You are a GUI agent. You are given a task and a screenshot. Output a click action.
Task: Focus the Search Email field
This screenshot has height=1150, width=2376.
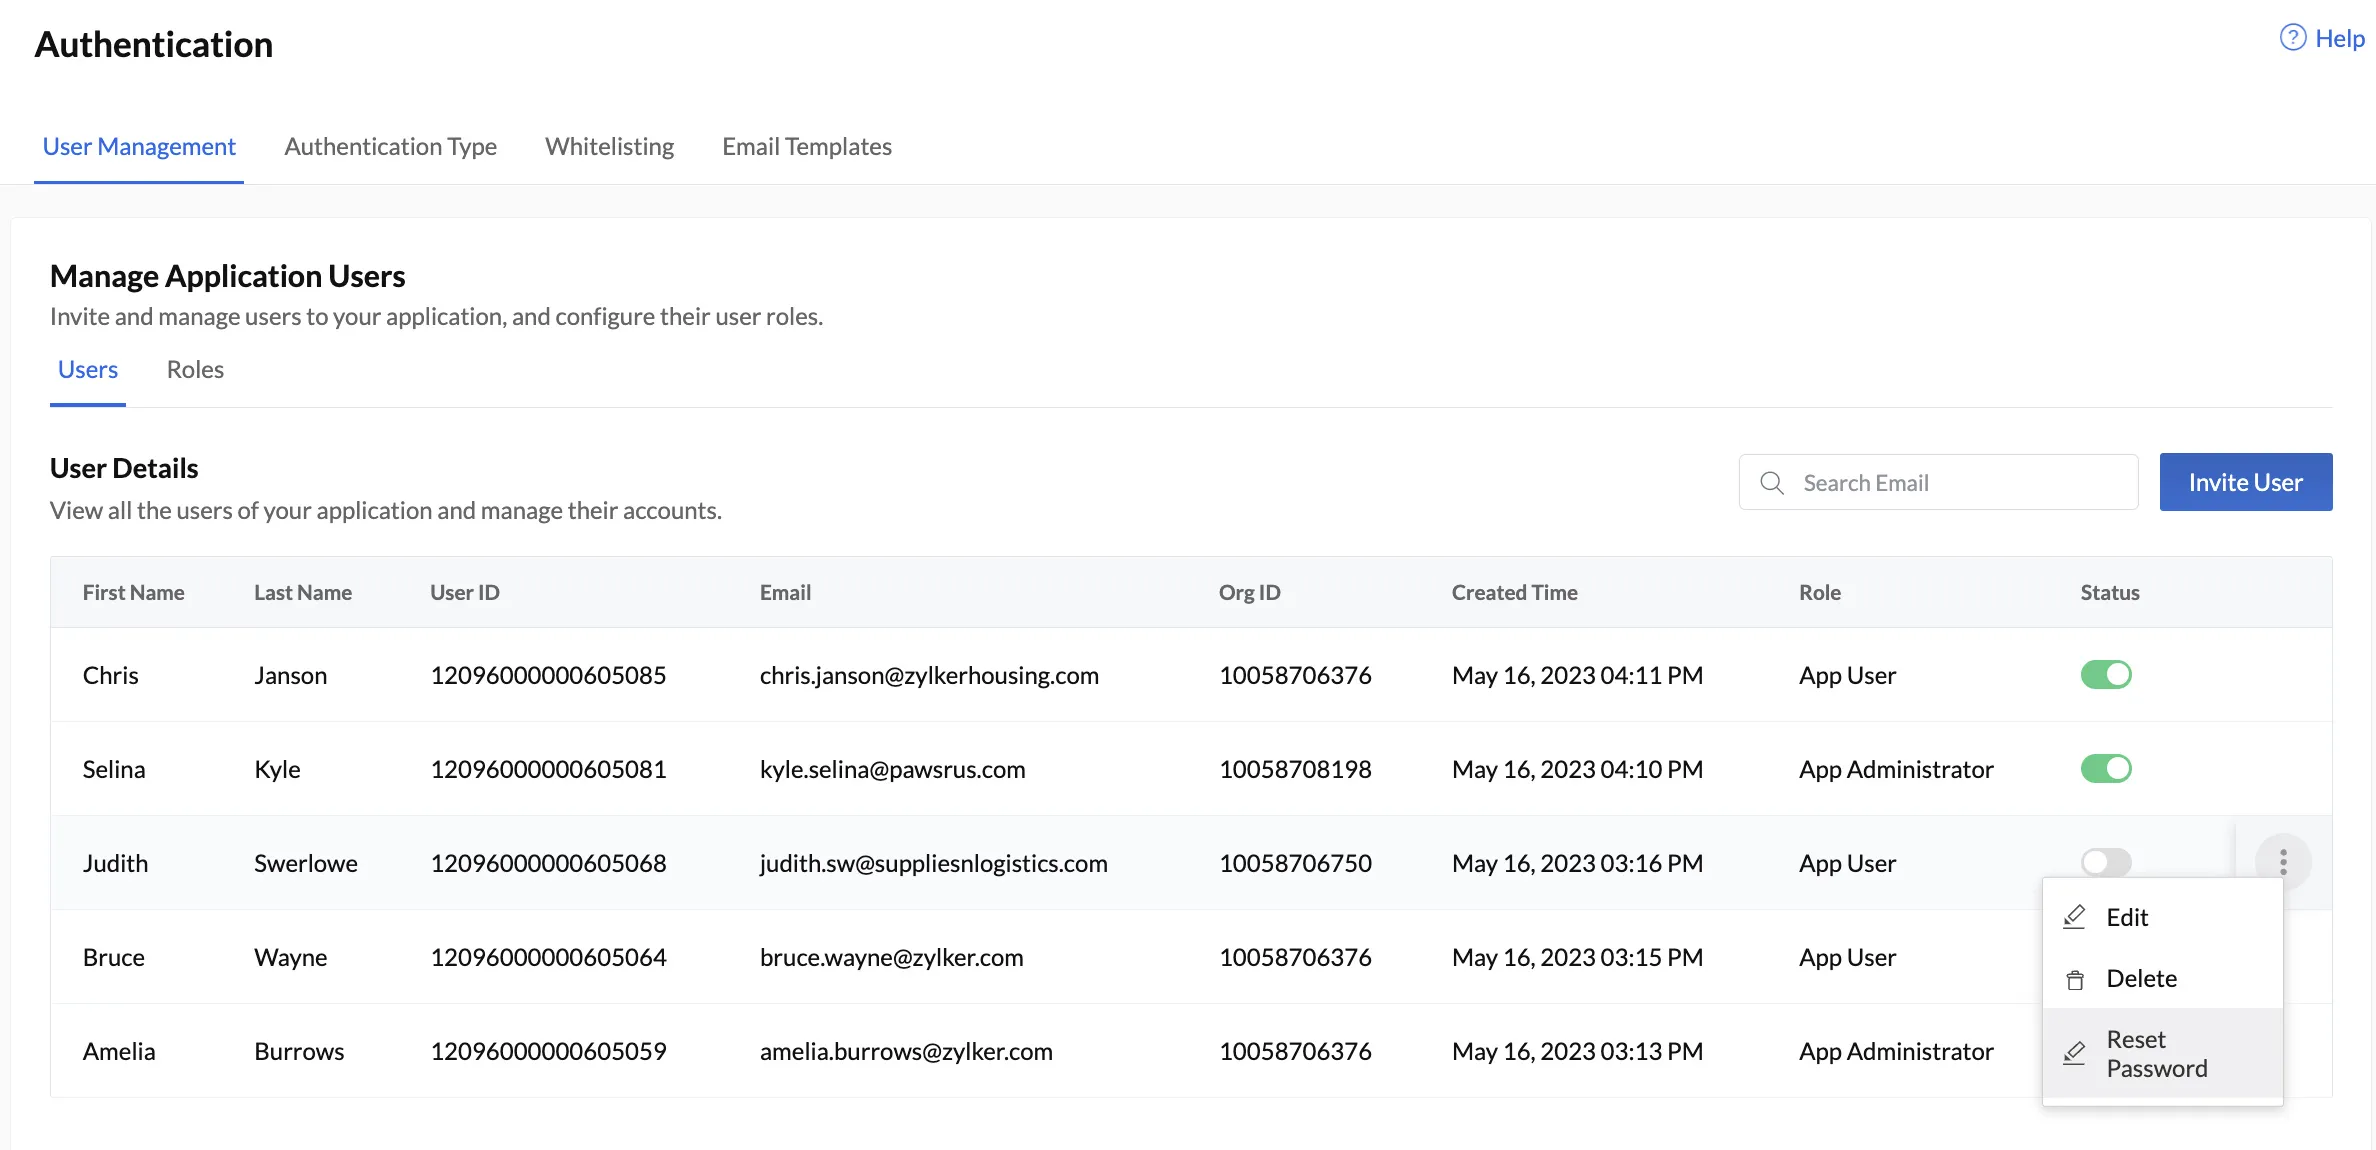point(1938,483)
